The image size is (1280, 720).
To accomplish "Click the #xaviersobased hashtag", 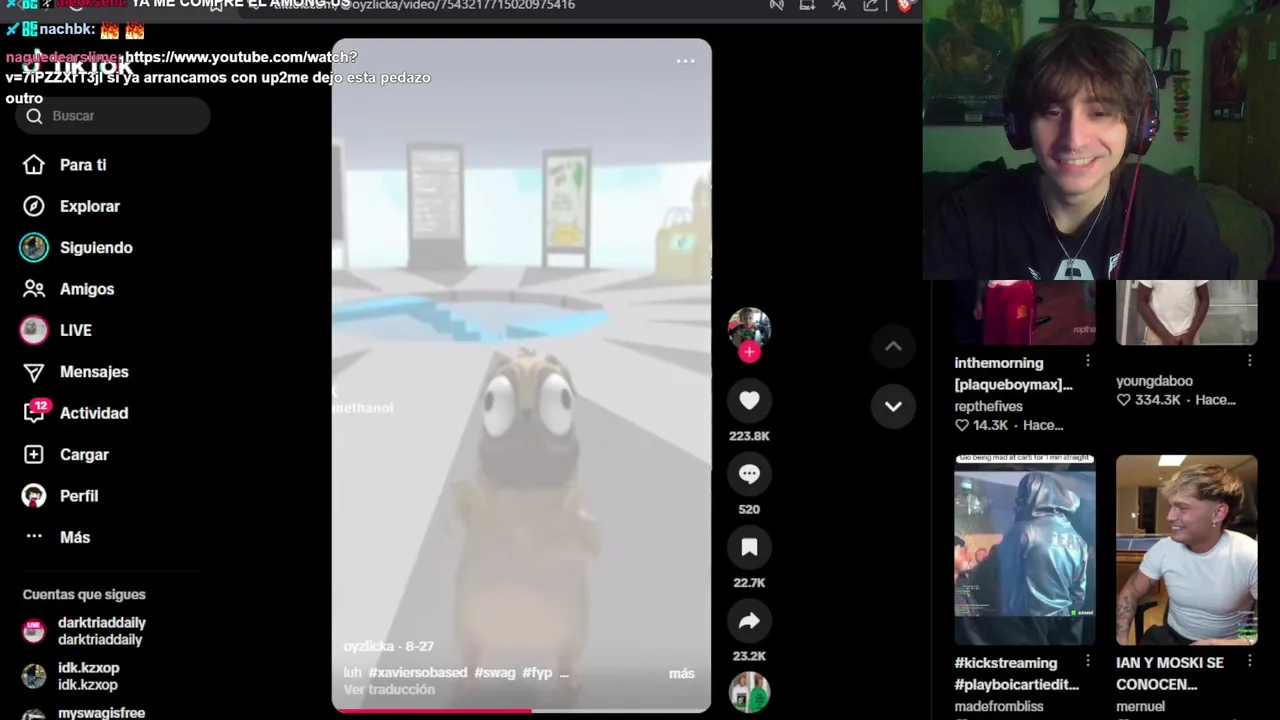I will pyautogui.click(x=418, y=673).
